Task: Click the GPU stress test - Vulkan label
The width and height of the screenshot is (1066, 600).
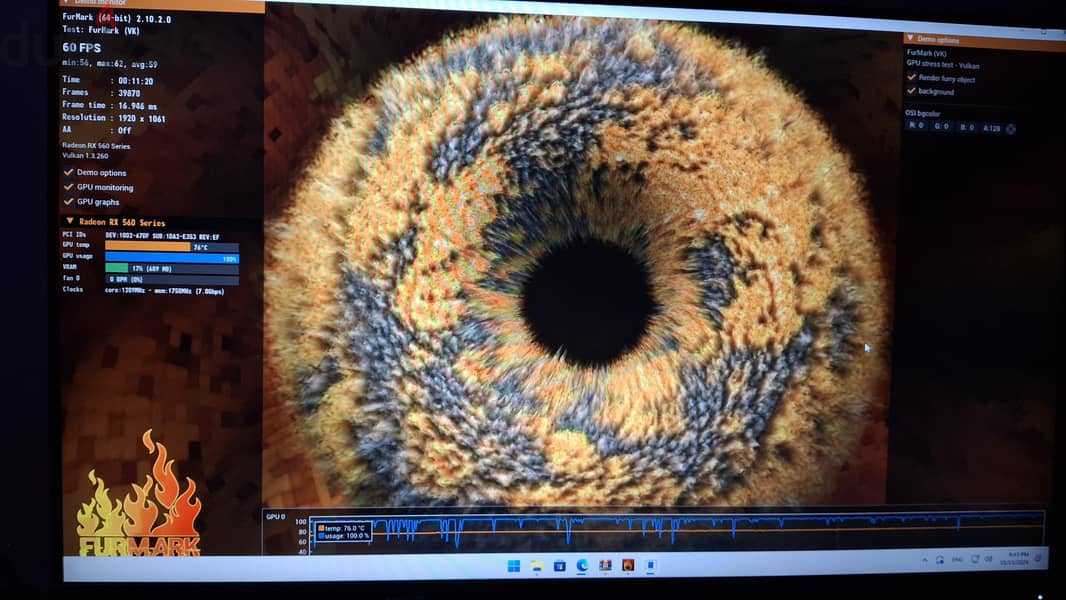Action: 943,65
